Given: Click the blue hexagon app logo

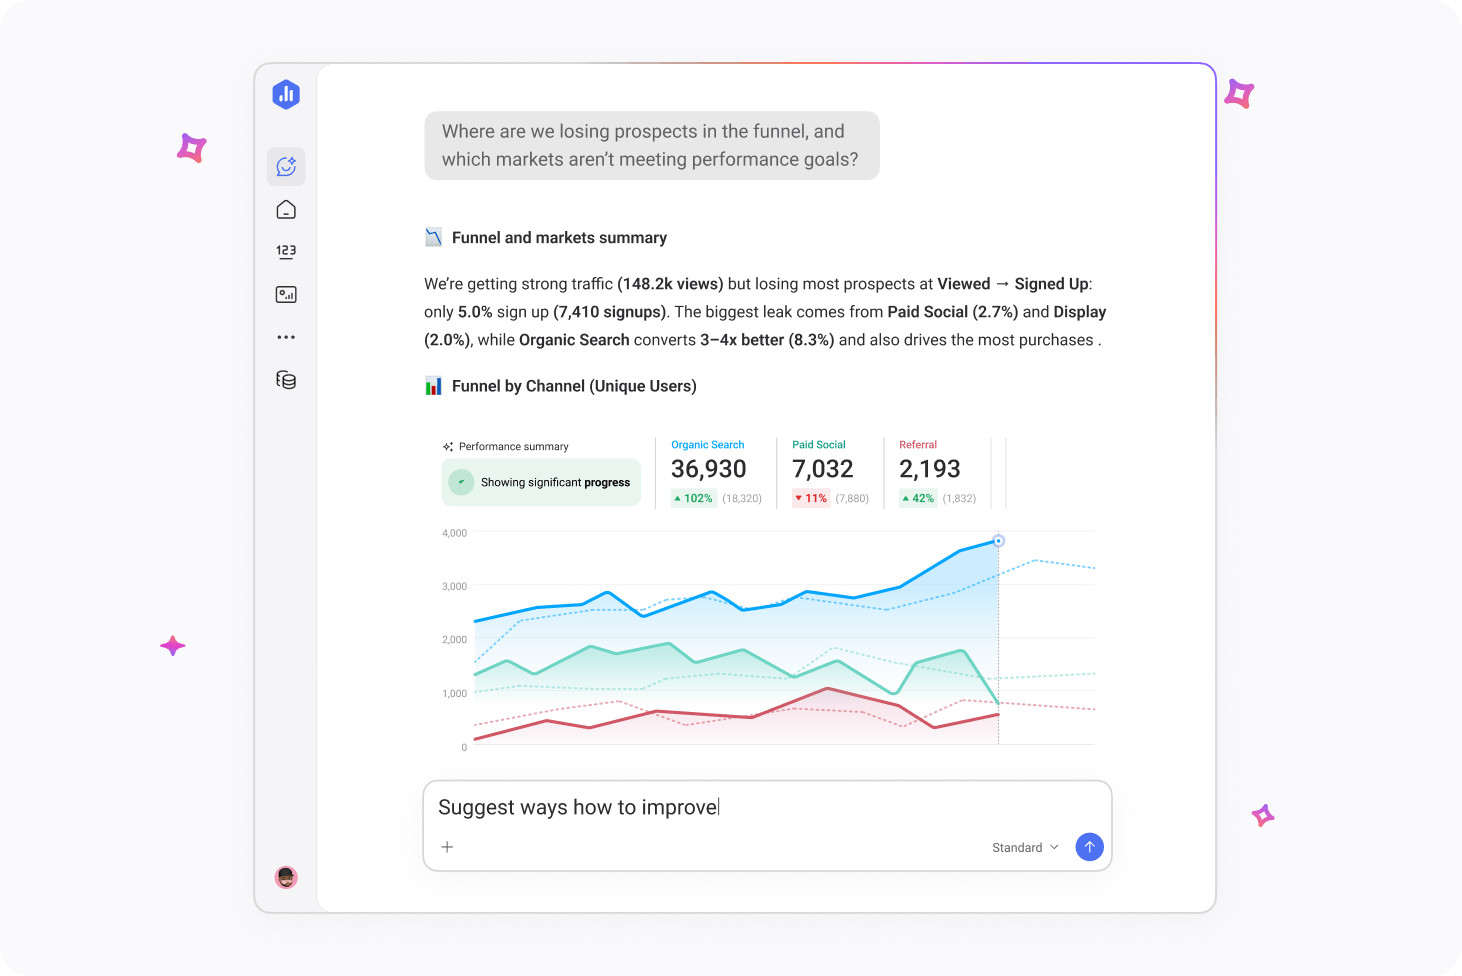Looking at the screenshot, I should (286, 94).
